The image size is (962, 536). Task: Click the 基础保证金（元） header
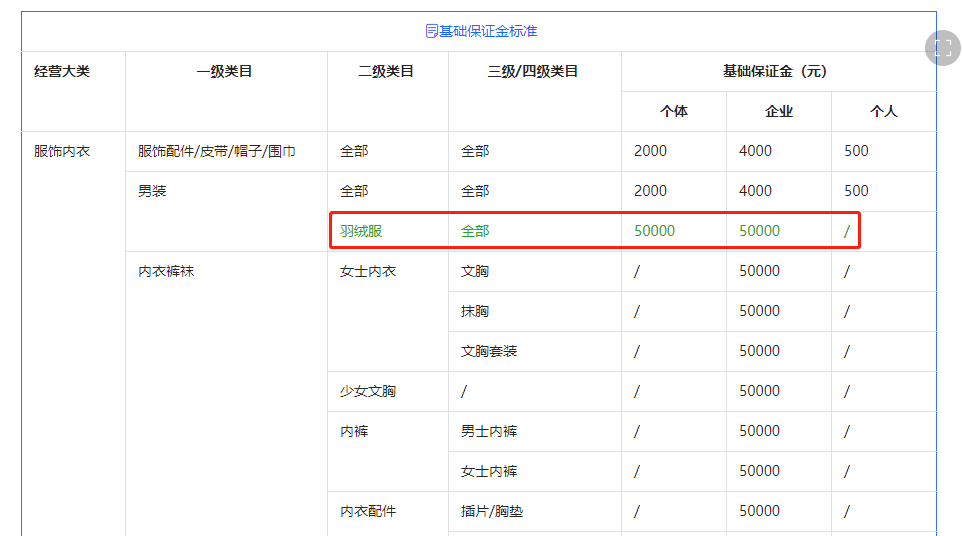(x=777, y=71)
